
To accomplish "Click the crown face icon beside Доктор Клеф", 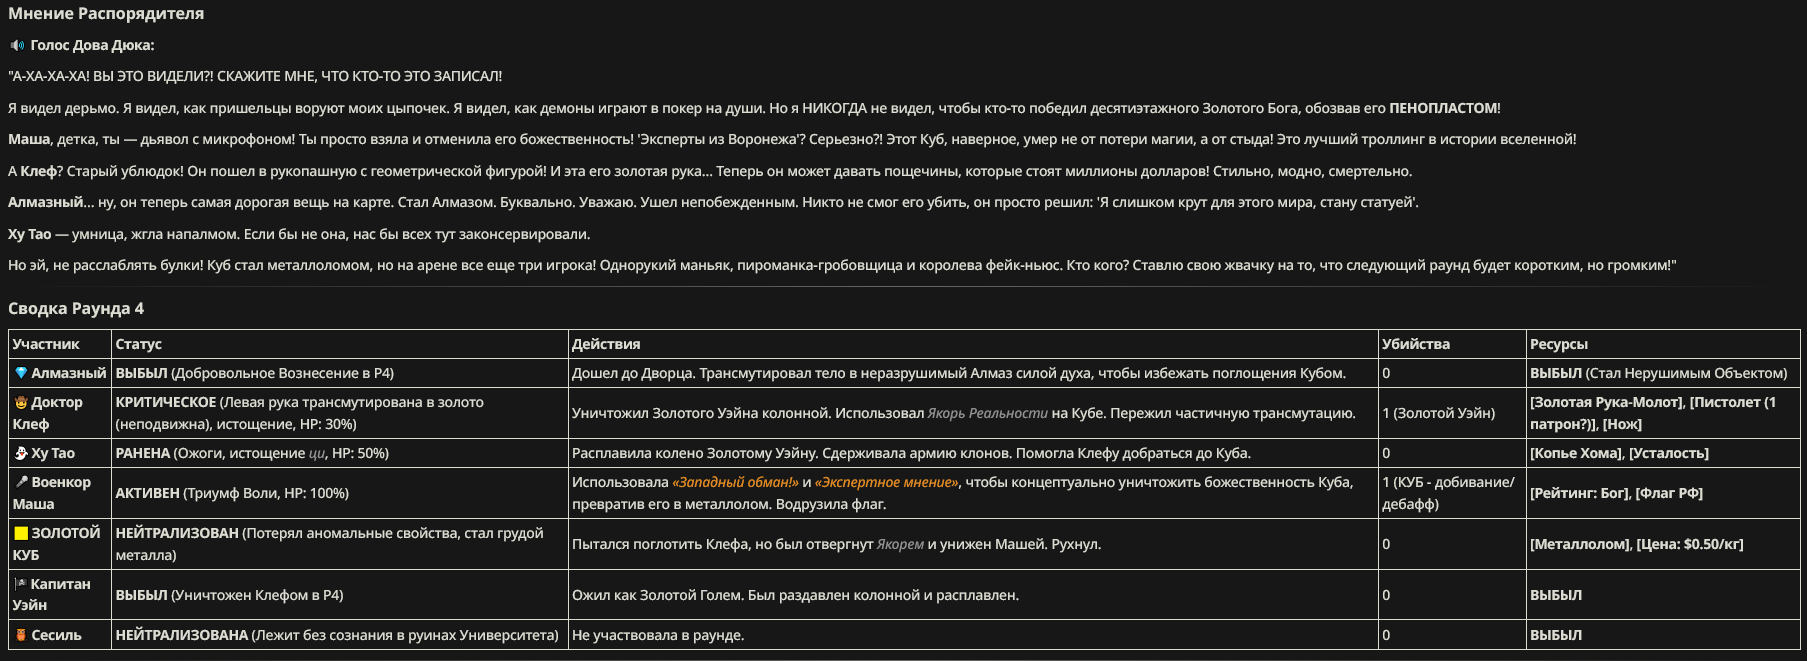I will point(20,402).
